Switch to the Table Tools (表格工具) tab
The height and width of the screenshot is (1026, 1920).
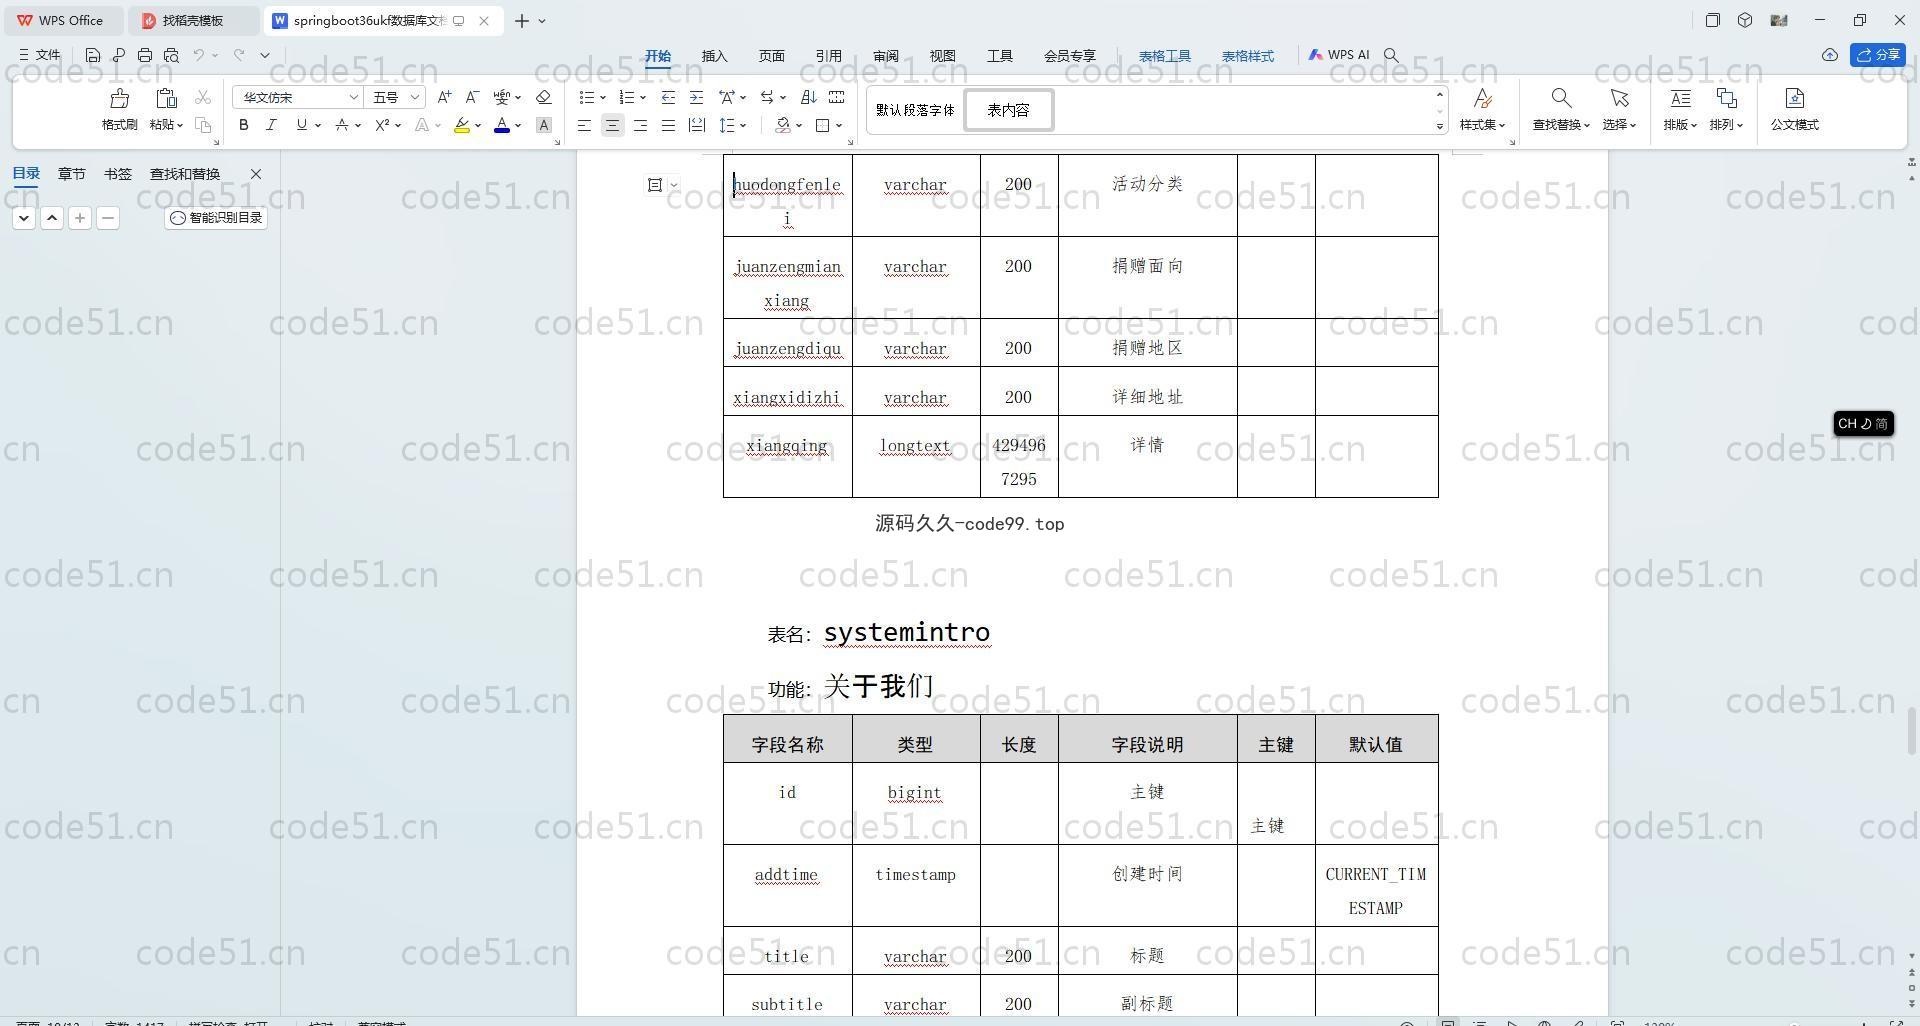point(1165,56)
